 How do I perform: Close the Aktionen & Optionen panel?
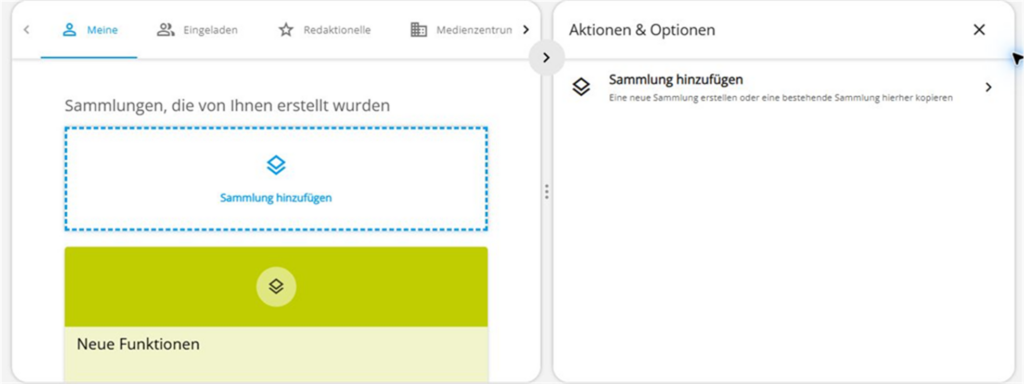(x=979, y=30)
